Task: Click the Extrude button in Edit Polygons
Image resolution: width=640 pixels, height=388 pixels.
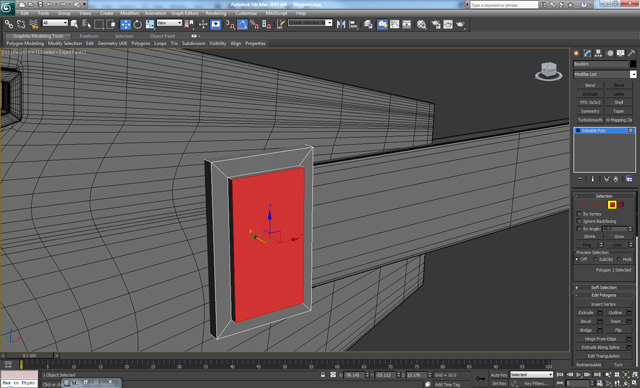Action: pyautogui.click(x=586, y=313)
